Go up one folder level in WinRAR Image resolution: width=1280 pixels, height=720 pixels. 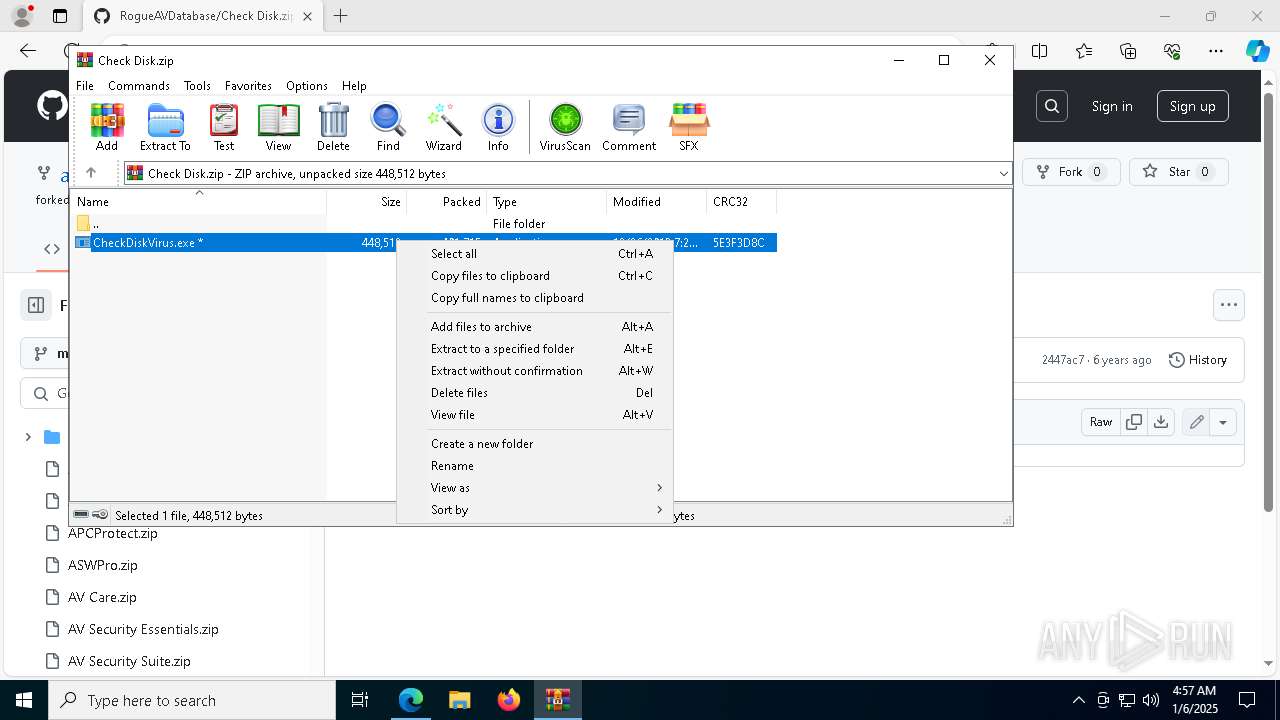tap(90, 173)
